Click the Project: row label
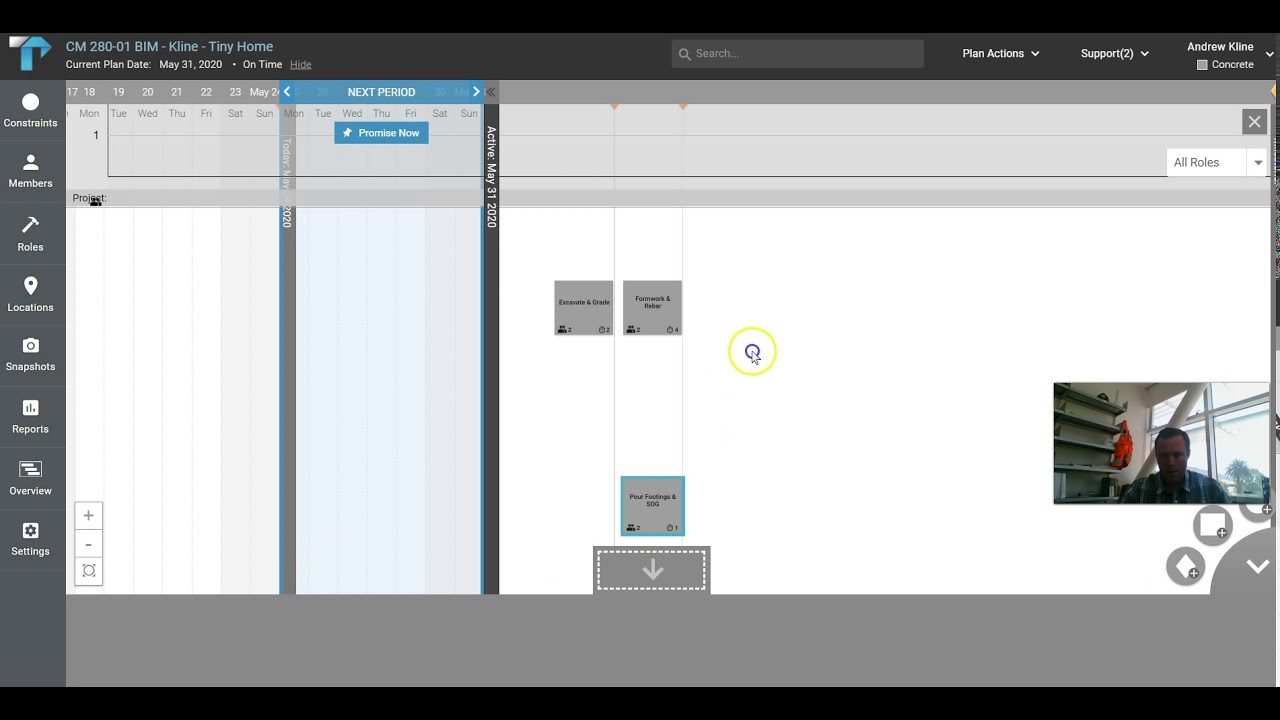This screenshot has height=720, width=1280. (x=89, y=198)
